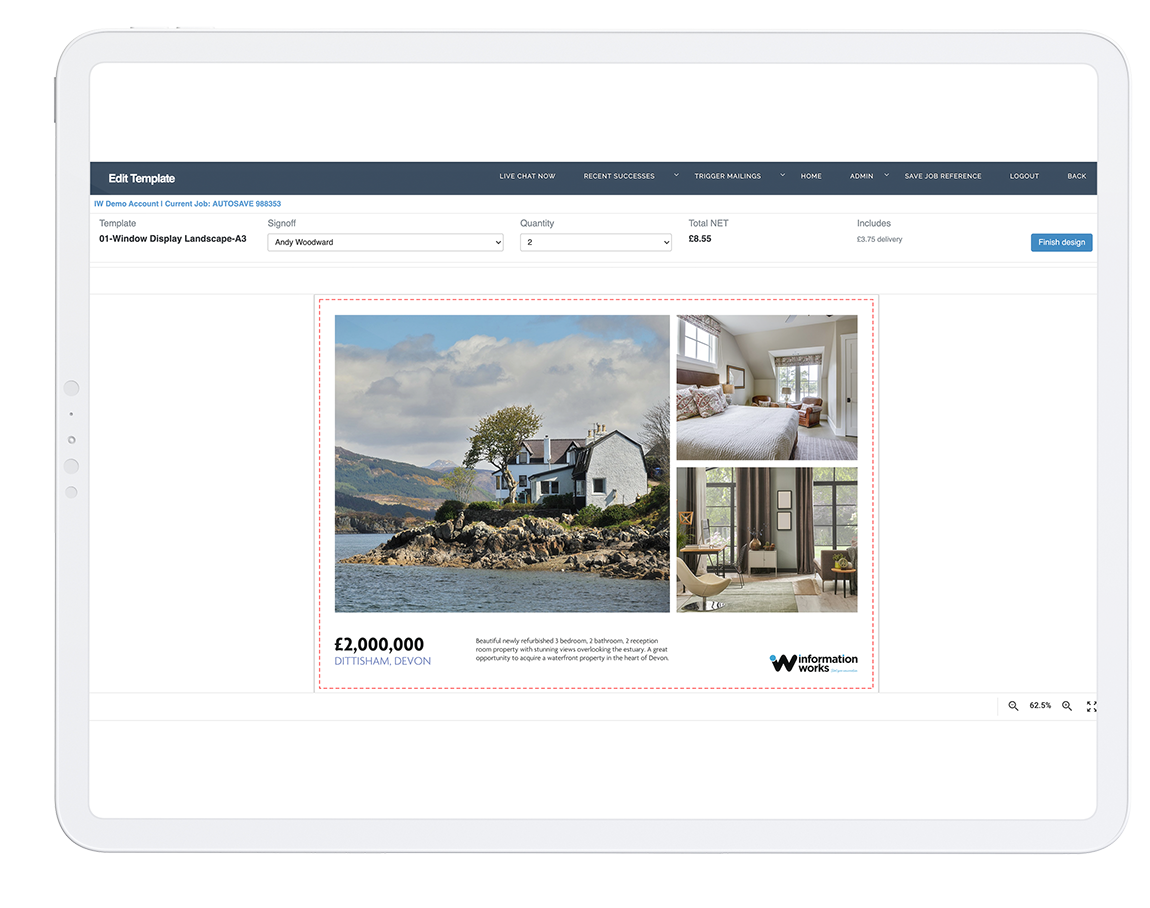1150x908 pixels.
Task: Go Back from the navigation bar
Action: (x=1076, y=176)
